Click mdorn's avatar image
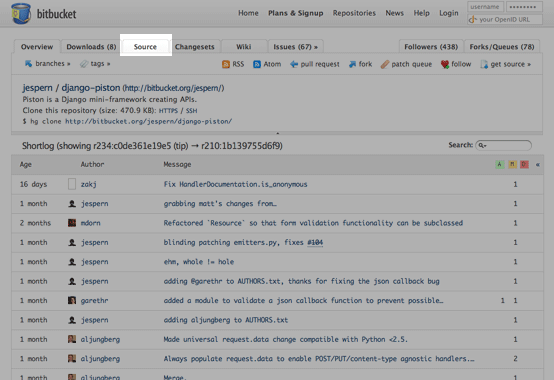554x380 pixels. [x=72, y=223]
